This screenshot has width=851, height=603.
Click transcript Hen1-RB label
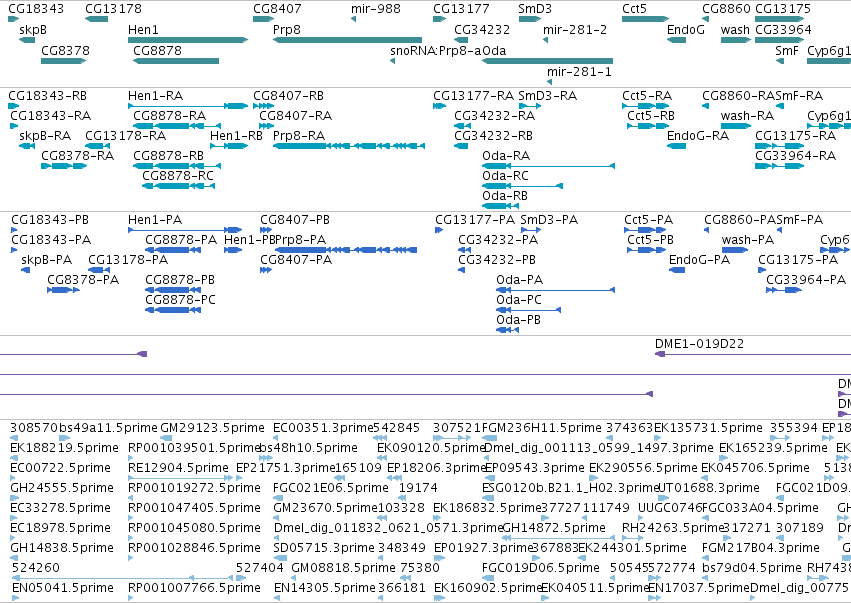coord(236,136)
